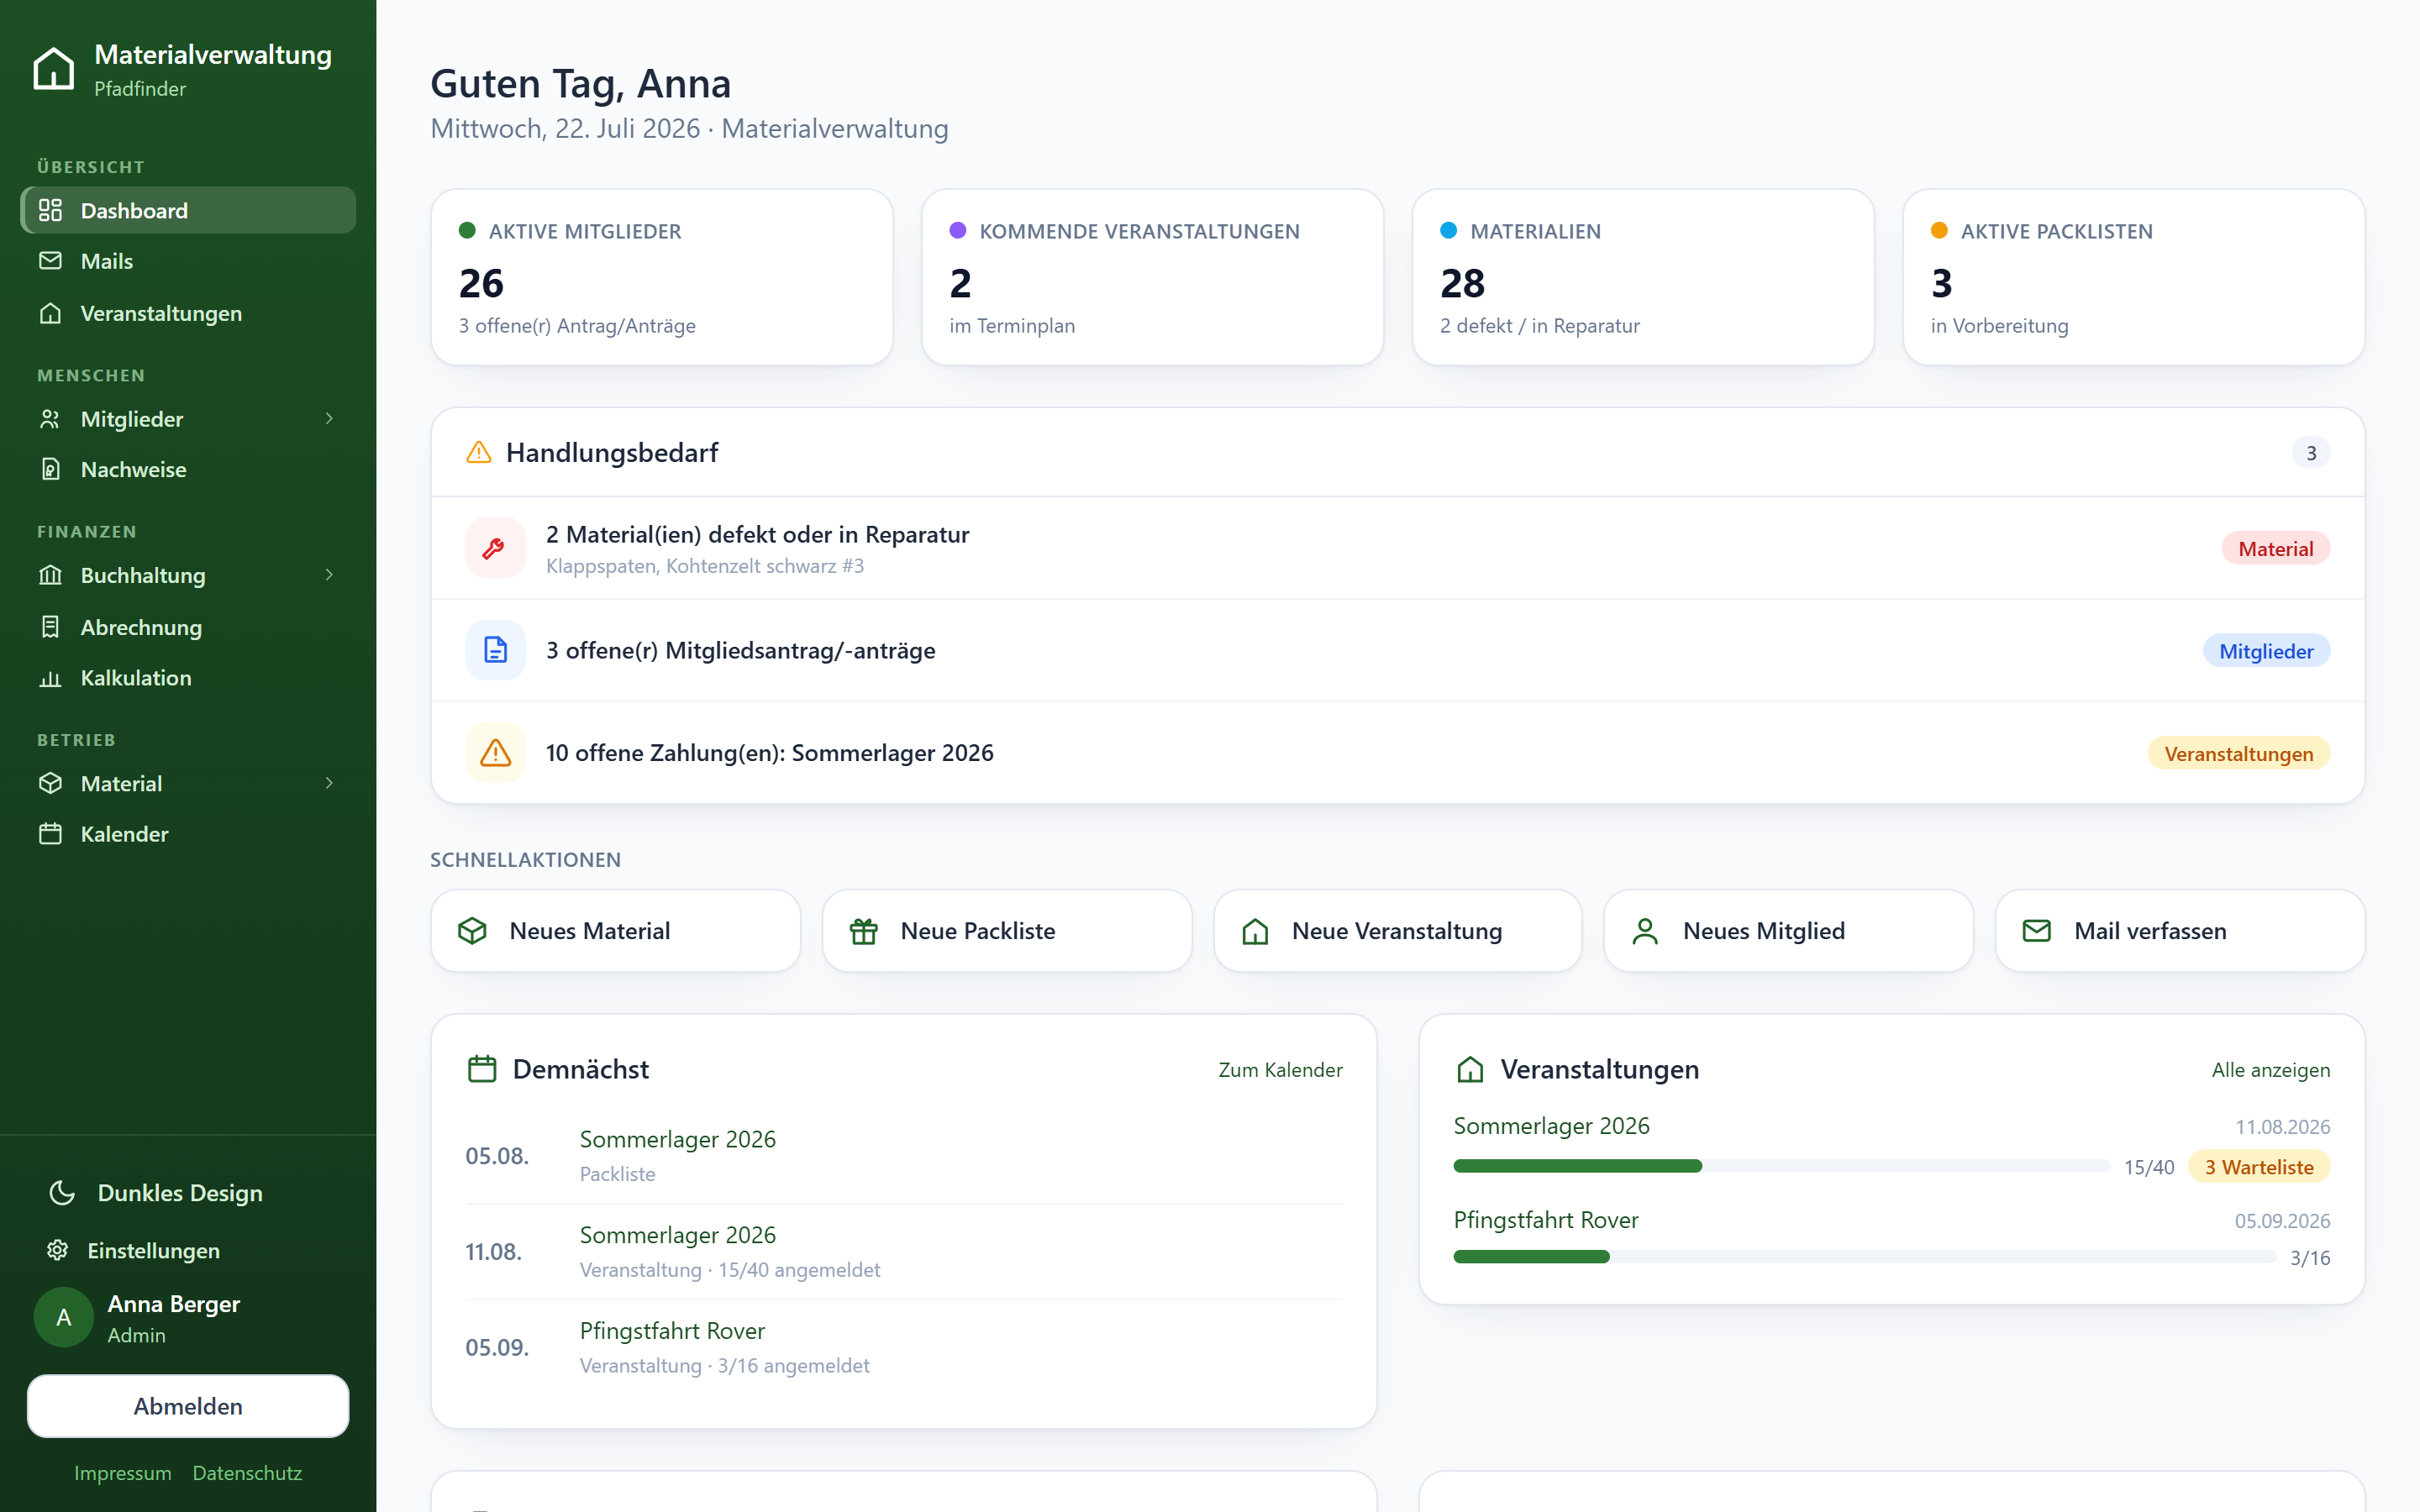Click the calendar icon beside Demnächst heading
Viewport: 2420px width, 1512px height.
click(482, 1069)
